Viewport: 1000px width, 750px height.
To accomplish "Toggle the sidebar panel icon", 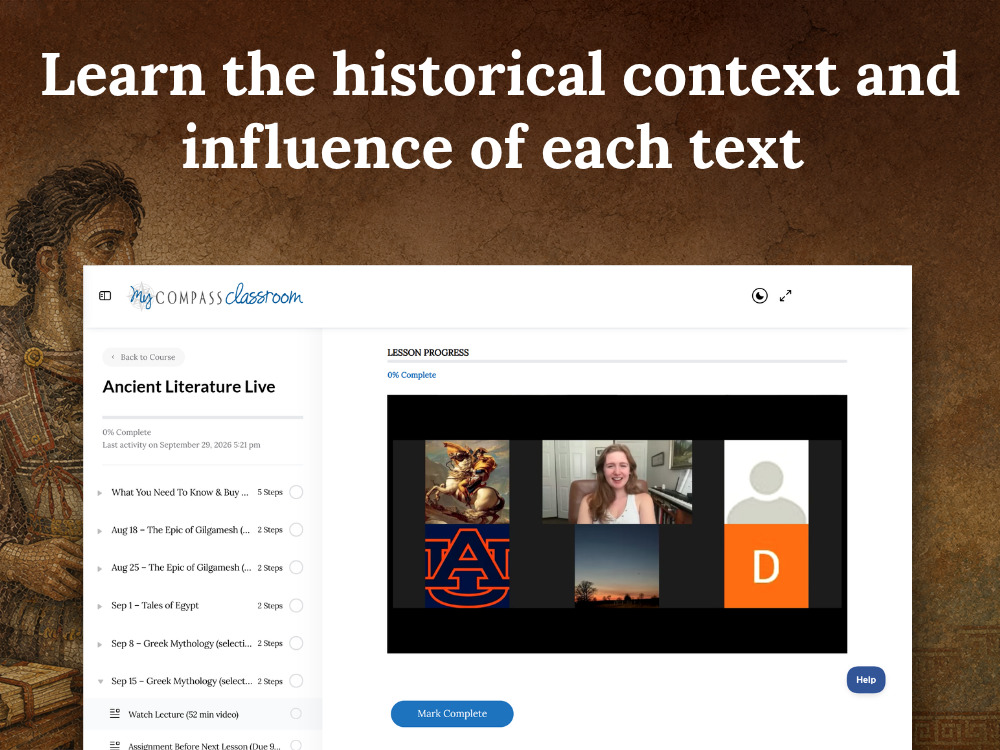I will tap(105, 296).
